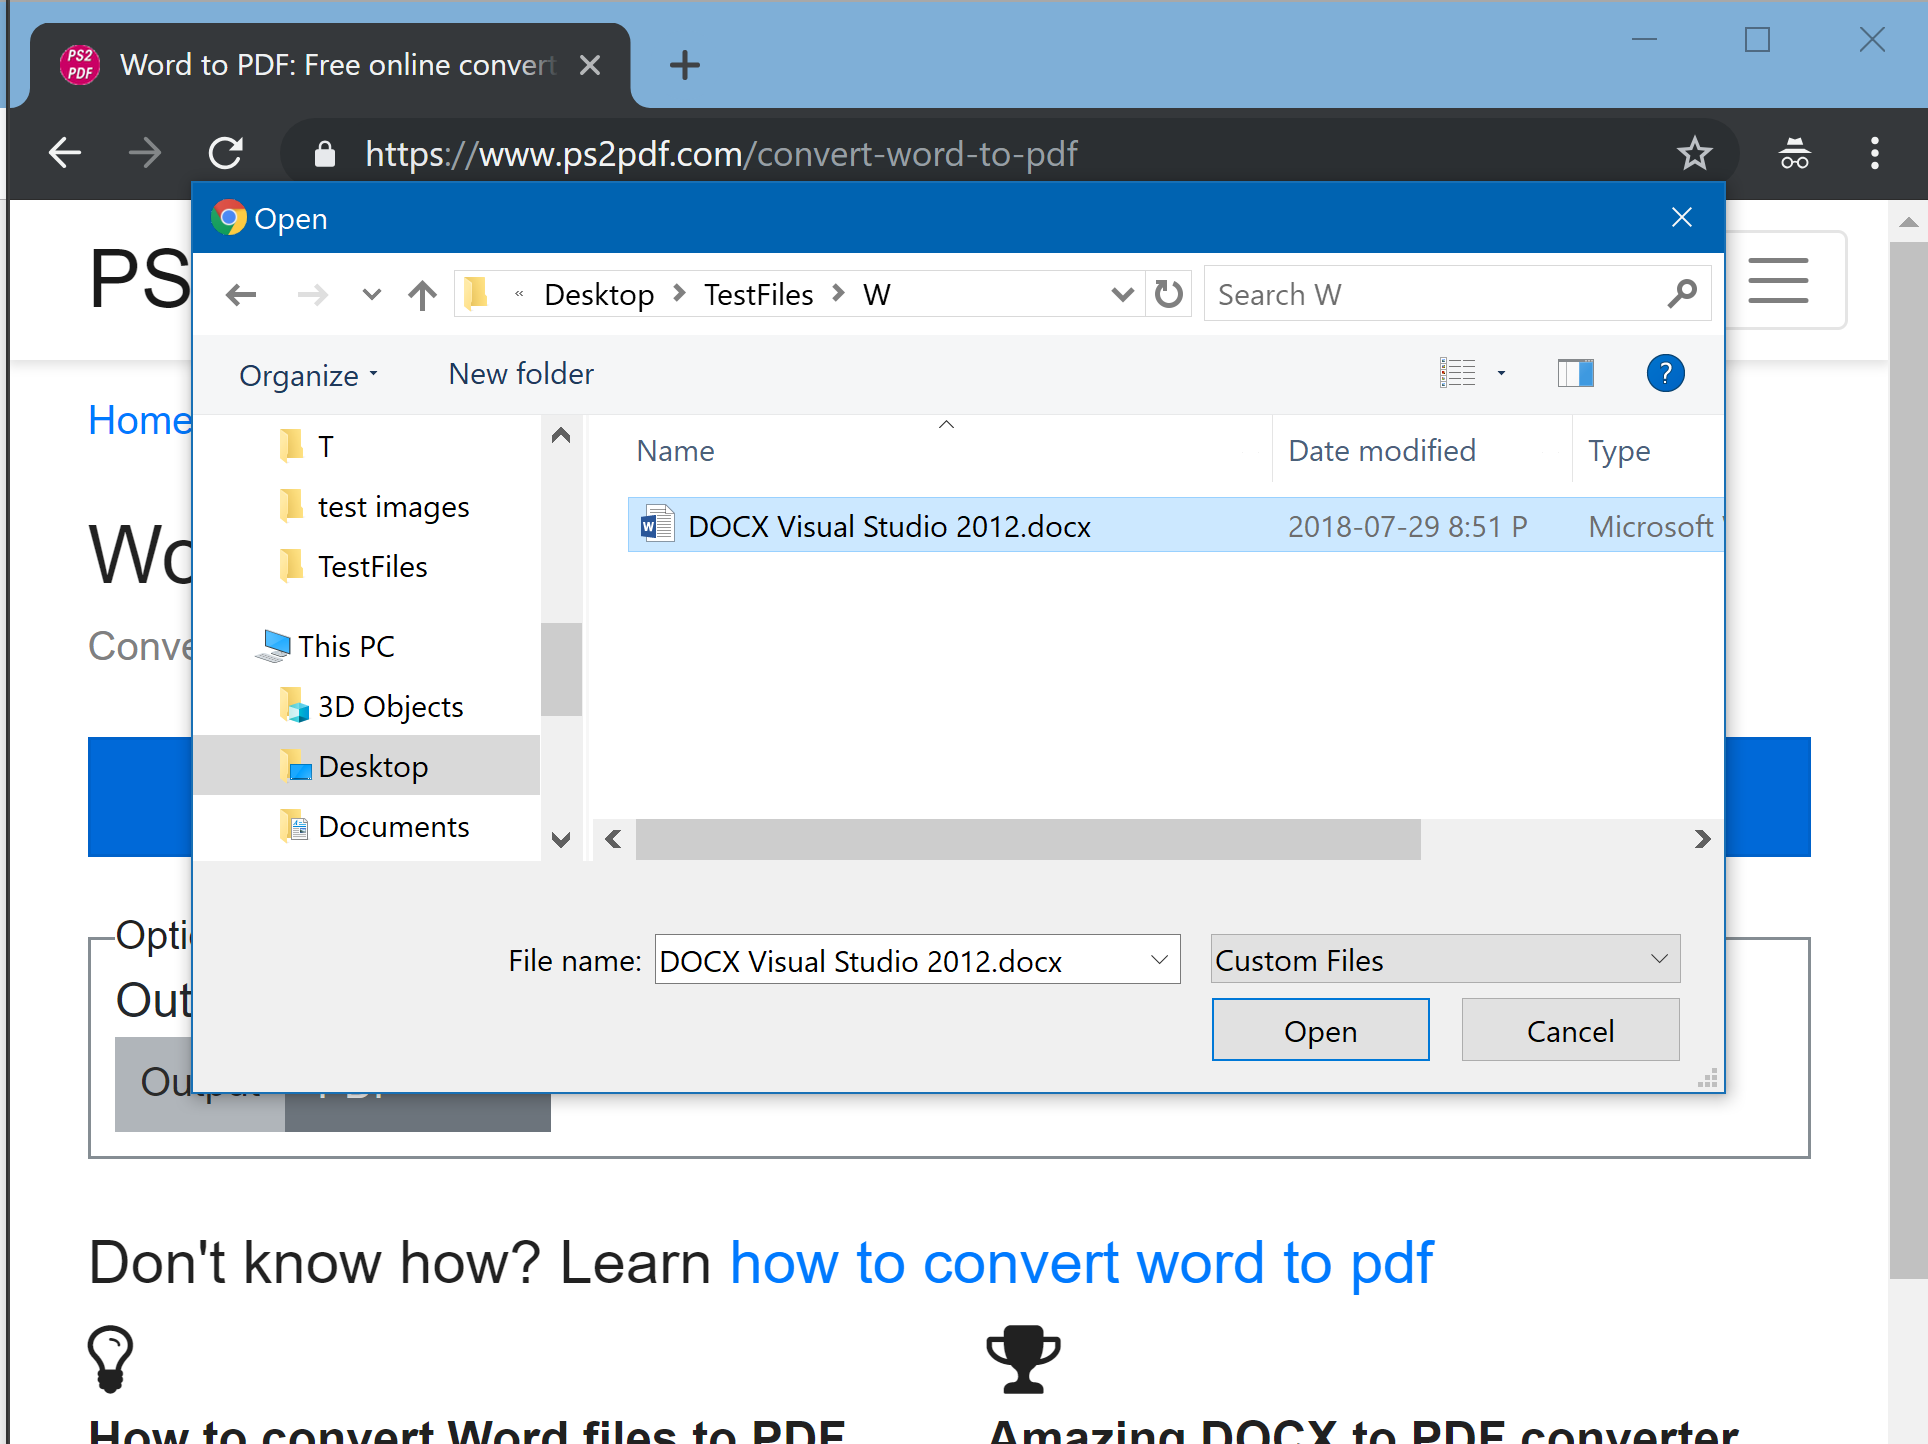Click the Back arrow in Open dialog
Screen dimensions: 1928x1444
click(x=241, y=295)
